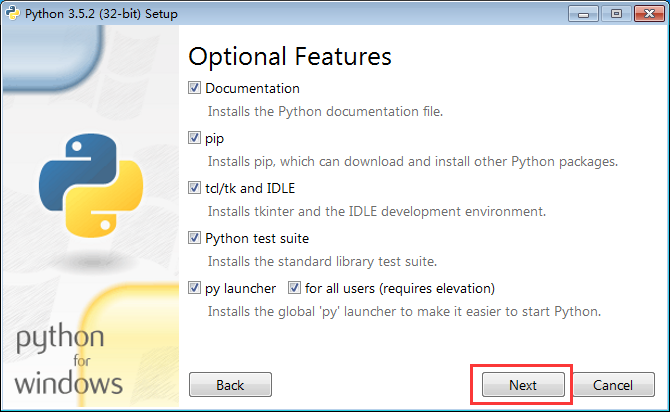The height and width of the screenshot is (412, 670).
Task: Disable the tcl/tk and IDLE checkbox
Action: (x=194, y=188)
